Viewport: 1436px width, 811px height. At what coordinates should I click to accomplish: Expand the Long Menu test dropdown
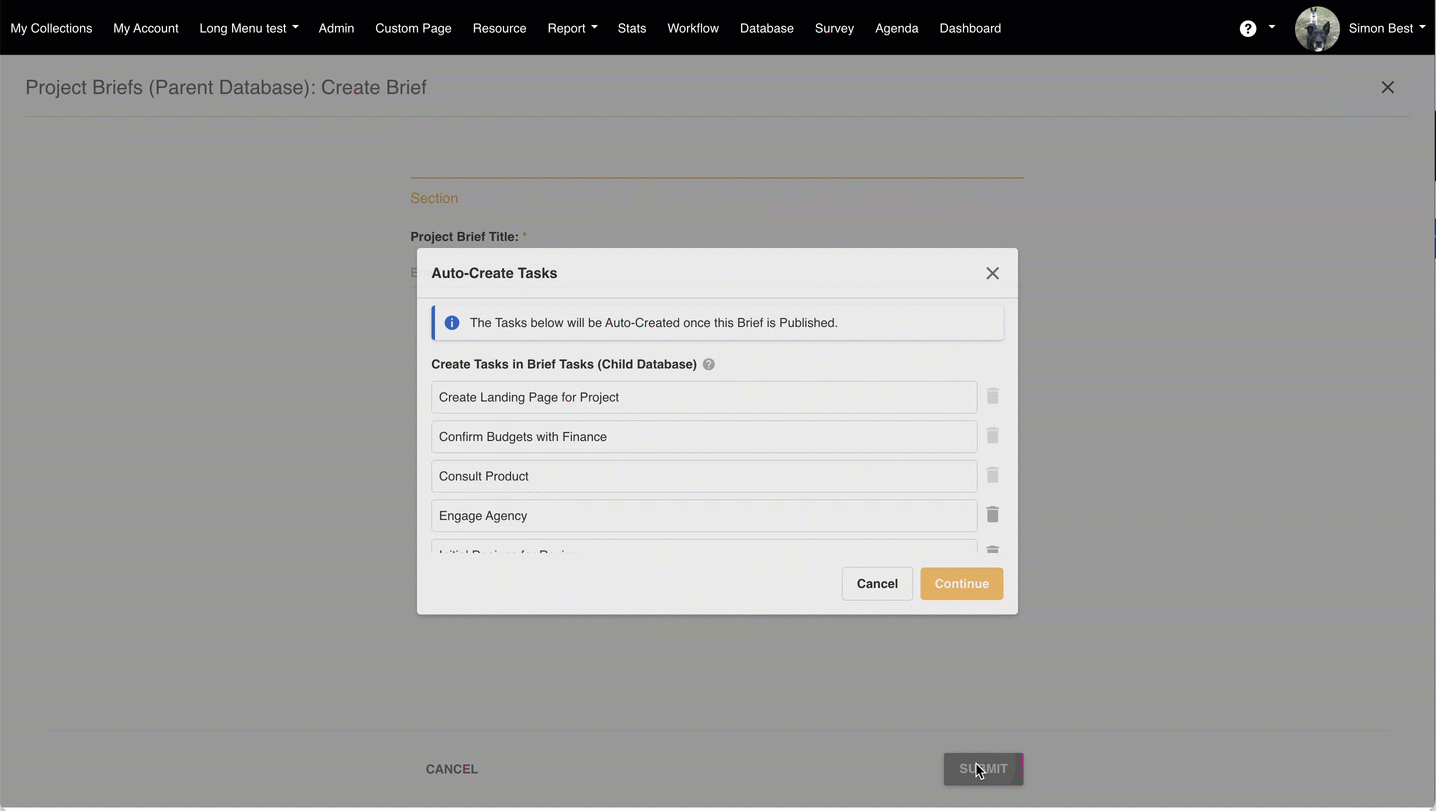tap(248, 28)
